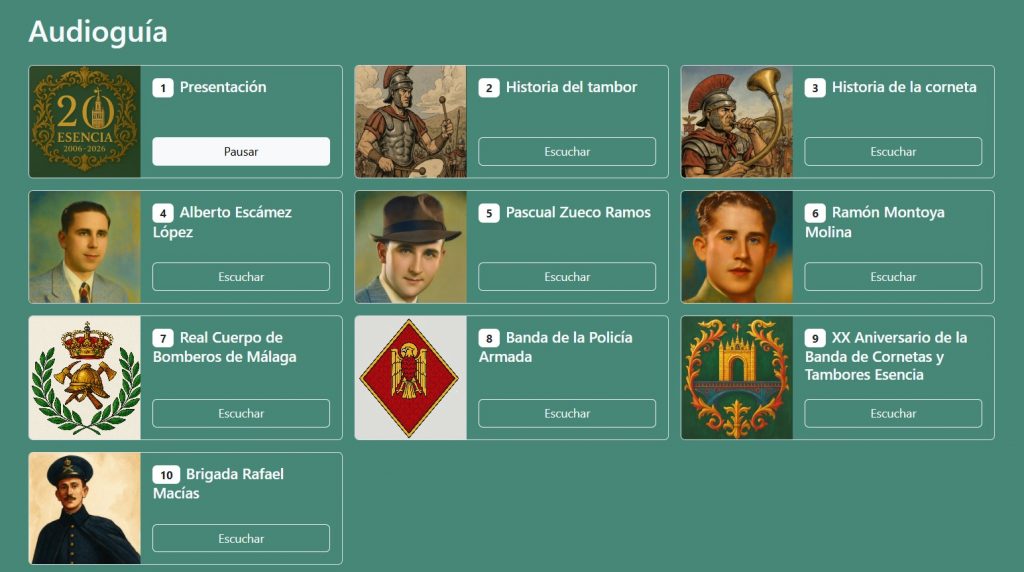Select the Roman drummer illustration
Viewport: 1024px width, 572px height.
coord(411,121)
